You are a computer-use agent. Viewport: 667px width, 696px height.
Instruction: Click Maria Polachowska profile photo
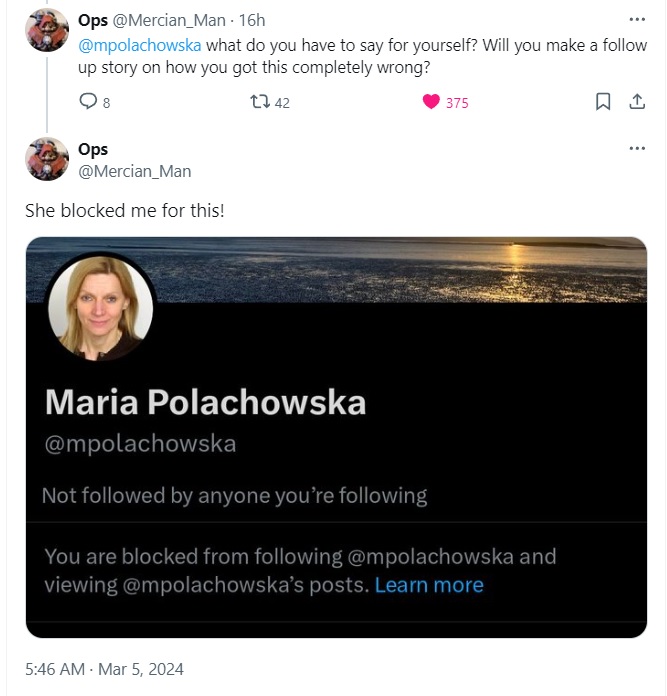pyautogui.click(x=101, y=306)
